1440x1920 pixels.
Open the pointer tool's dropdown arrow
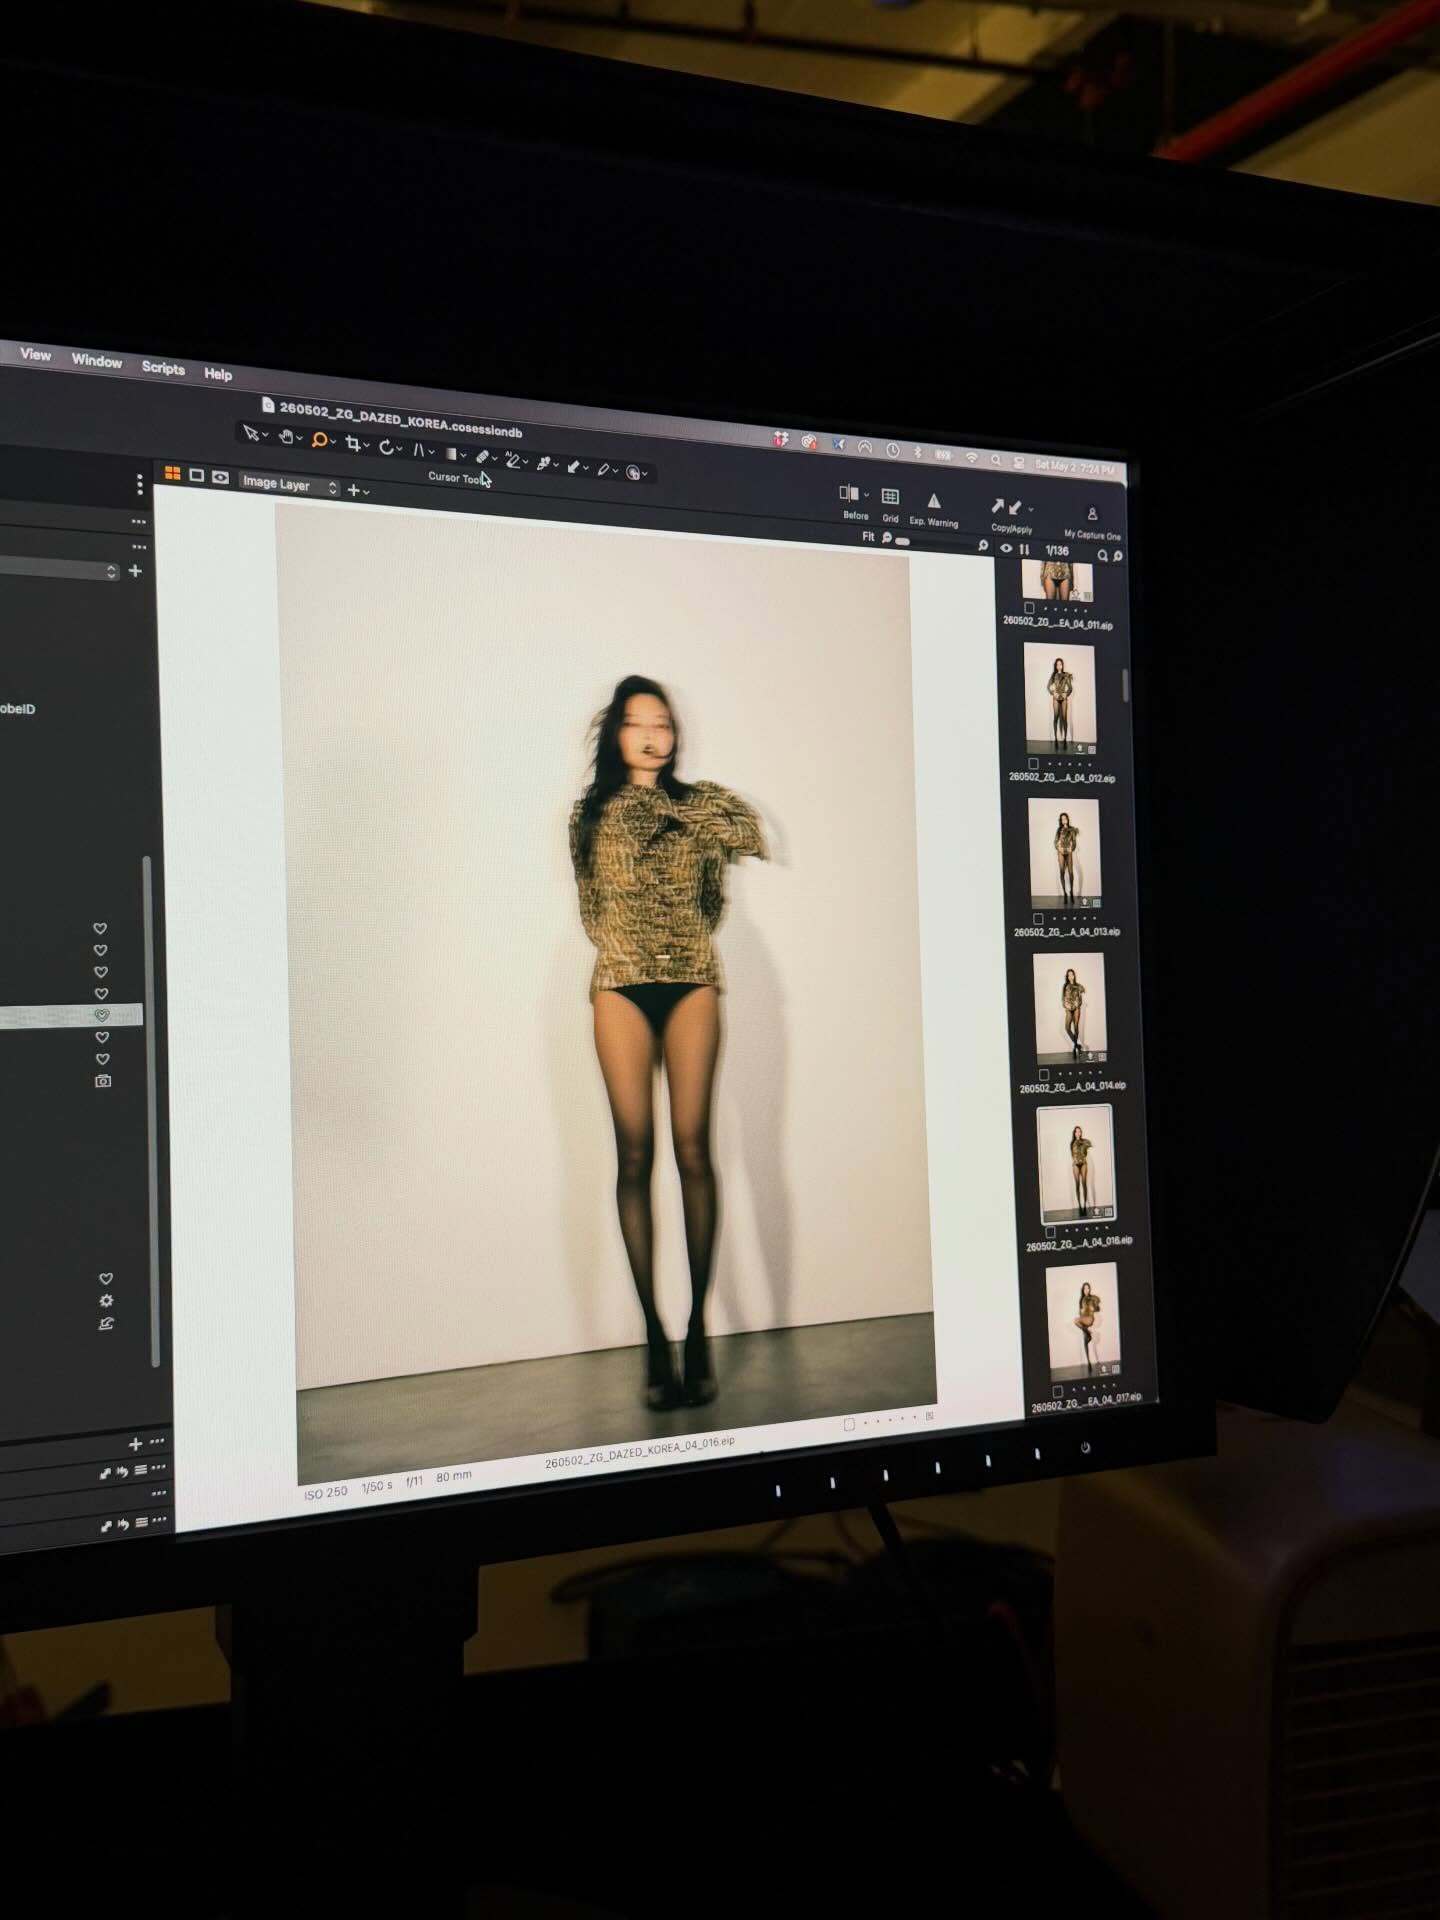pyautogui.click(x=265, y=436)
